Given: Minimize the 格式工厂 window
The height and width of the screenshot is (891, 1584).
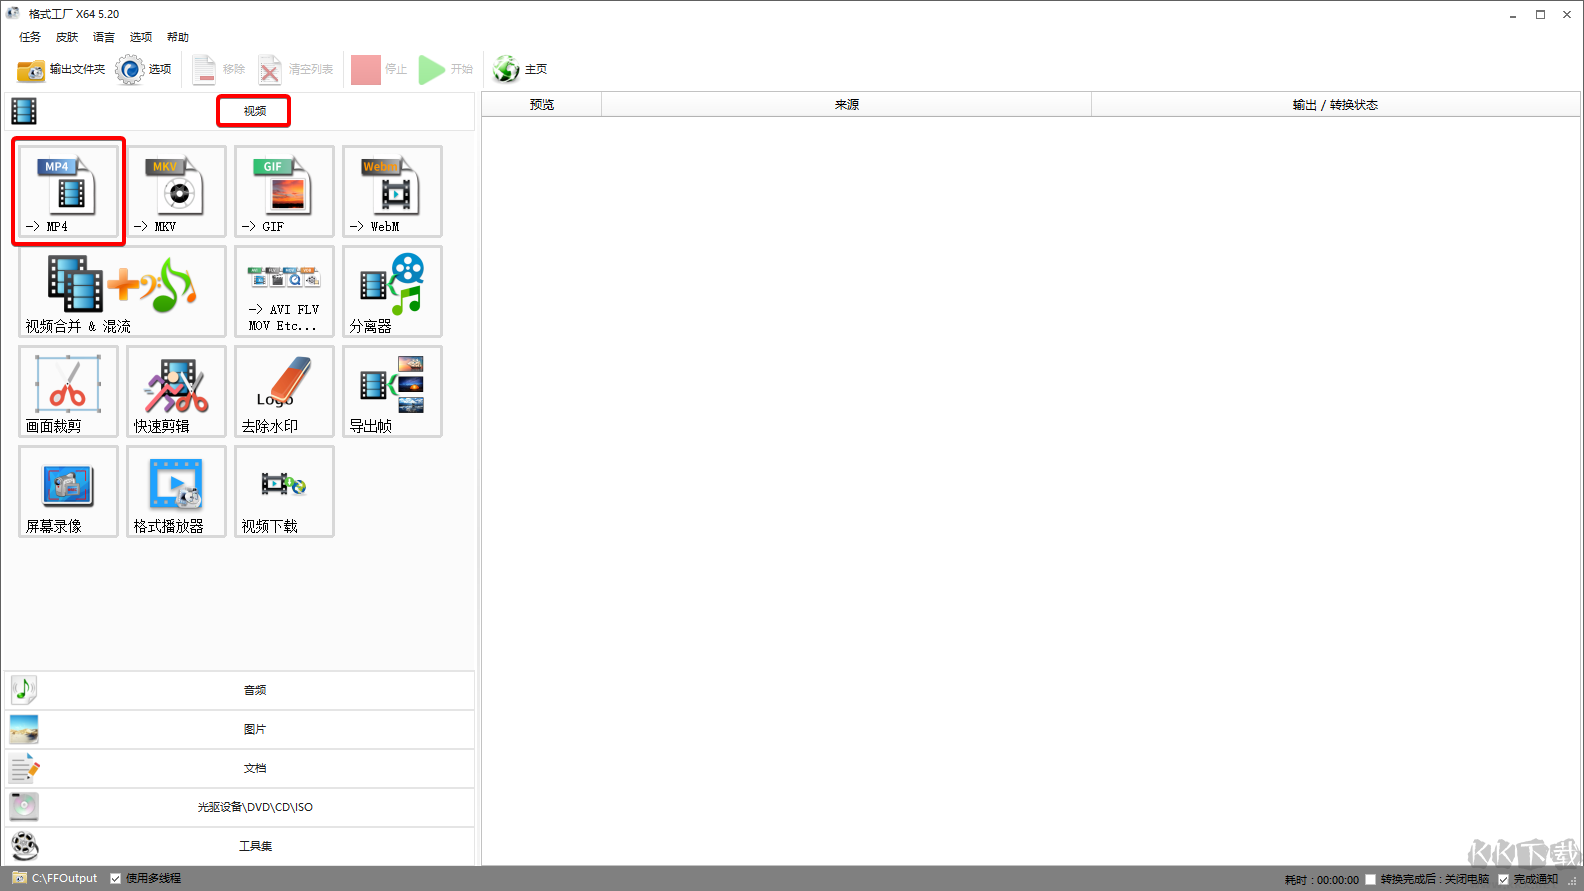Looking at the screenshot, I should (1513, 15).
